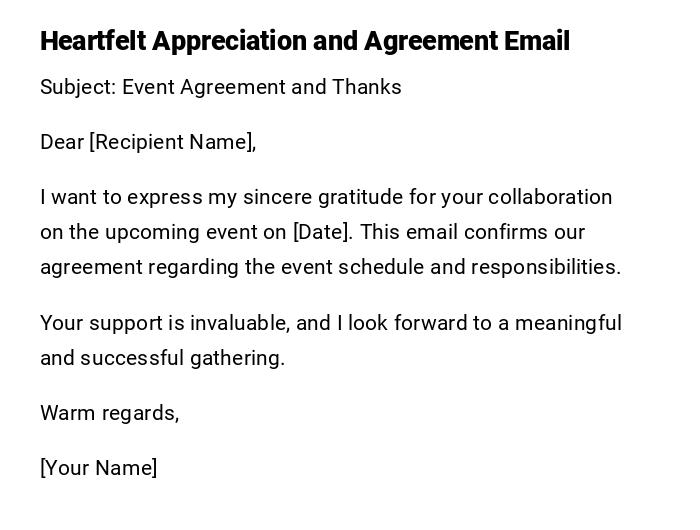The image size is (700, 530).
Task: Click the word agreement starting the third body line
Action: point(90,267)
